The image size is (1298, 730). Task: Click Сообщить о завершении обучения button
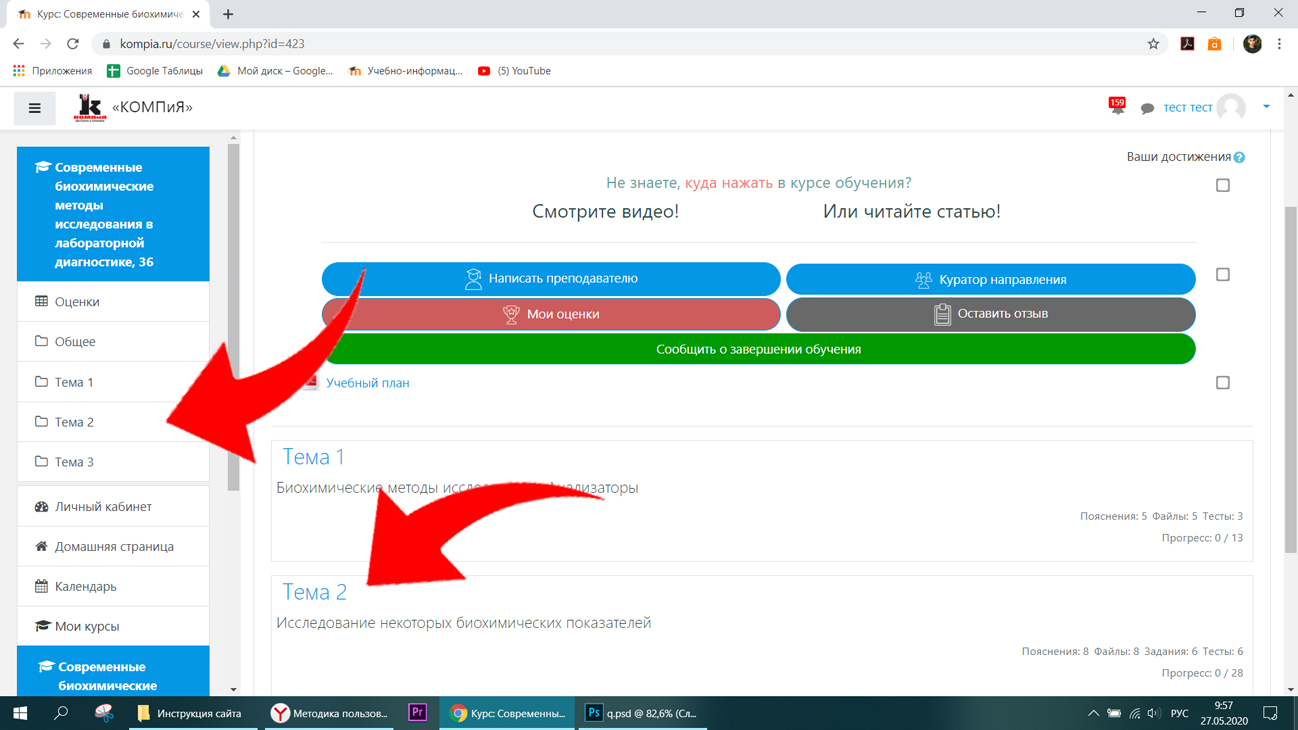(x=759, y=349)
